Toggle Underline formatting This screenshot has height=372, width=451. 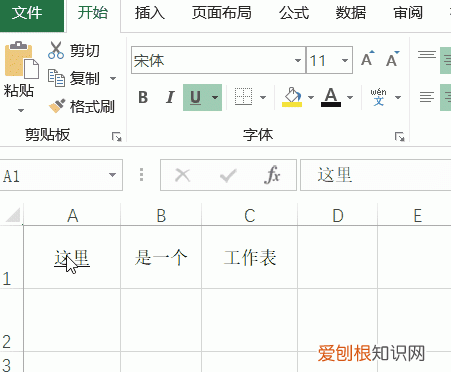click(x=195, y=97)
